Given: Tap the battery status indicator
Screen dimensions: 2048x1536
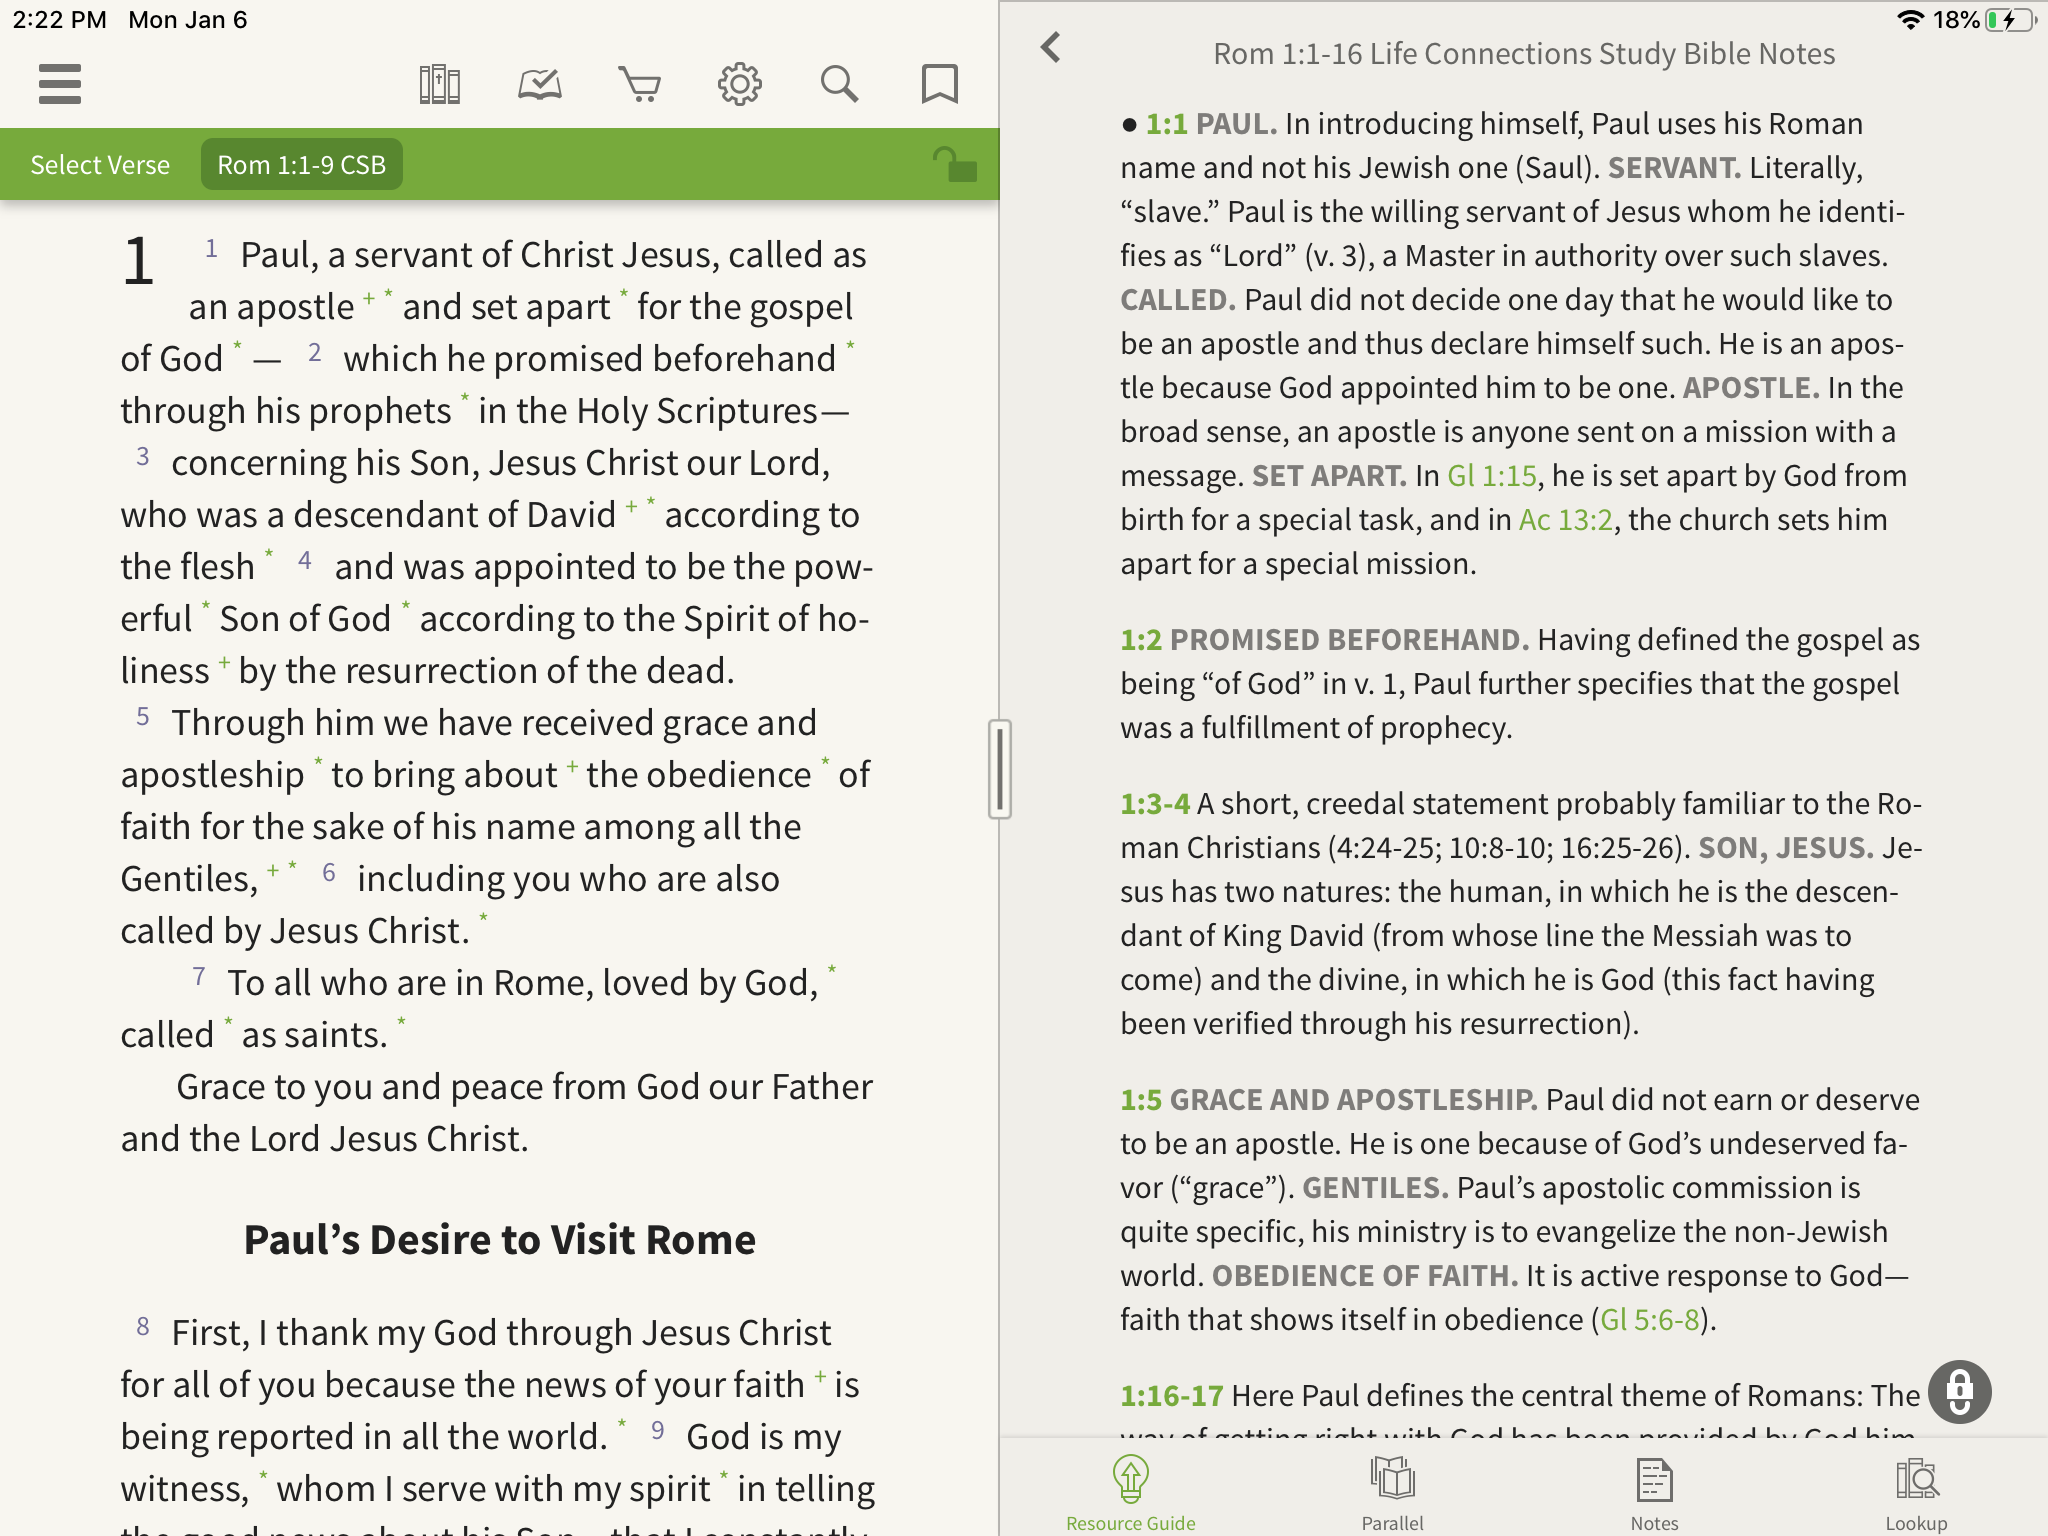Looking at the screenshot, I should tap(2010, 20).
